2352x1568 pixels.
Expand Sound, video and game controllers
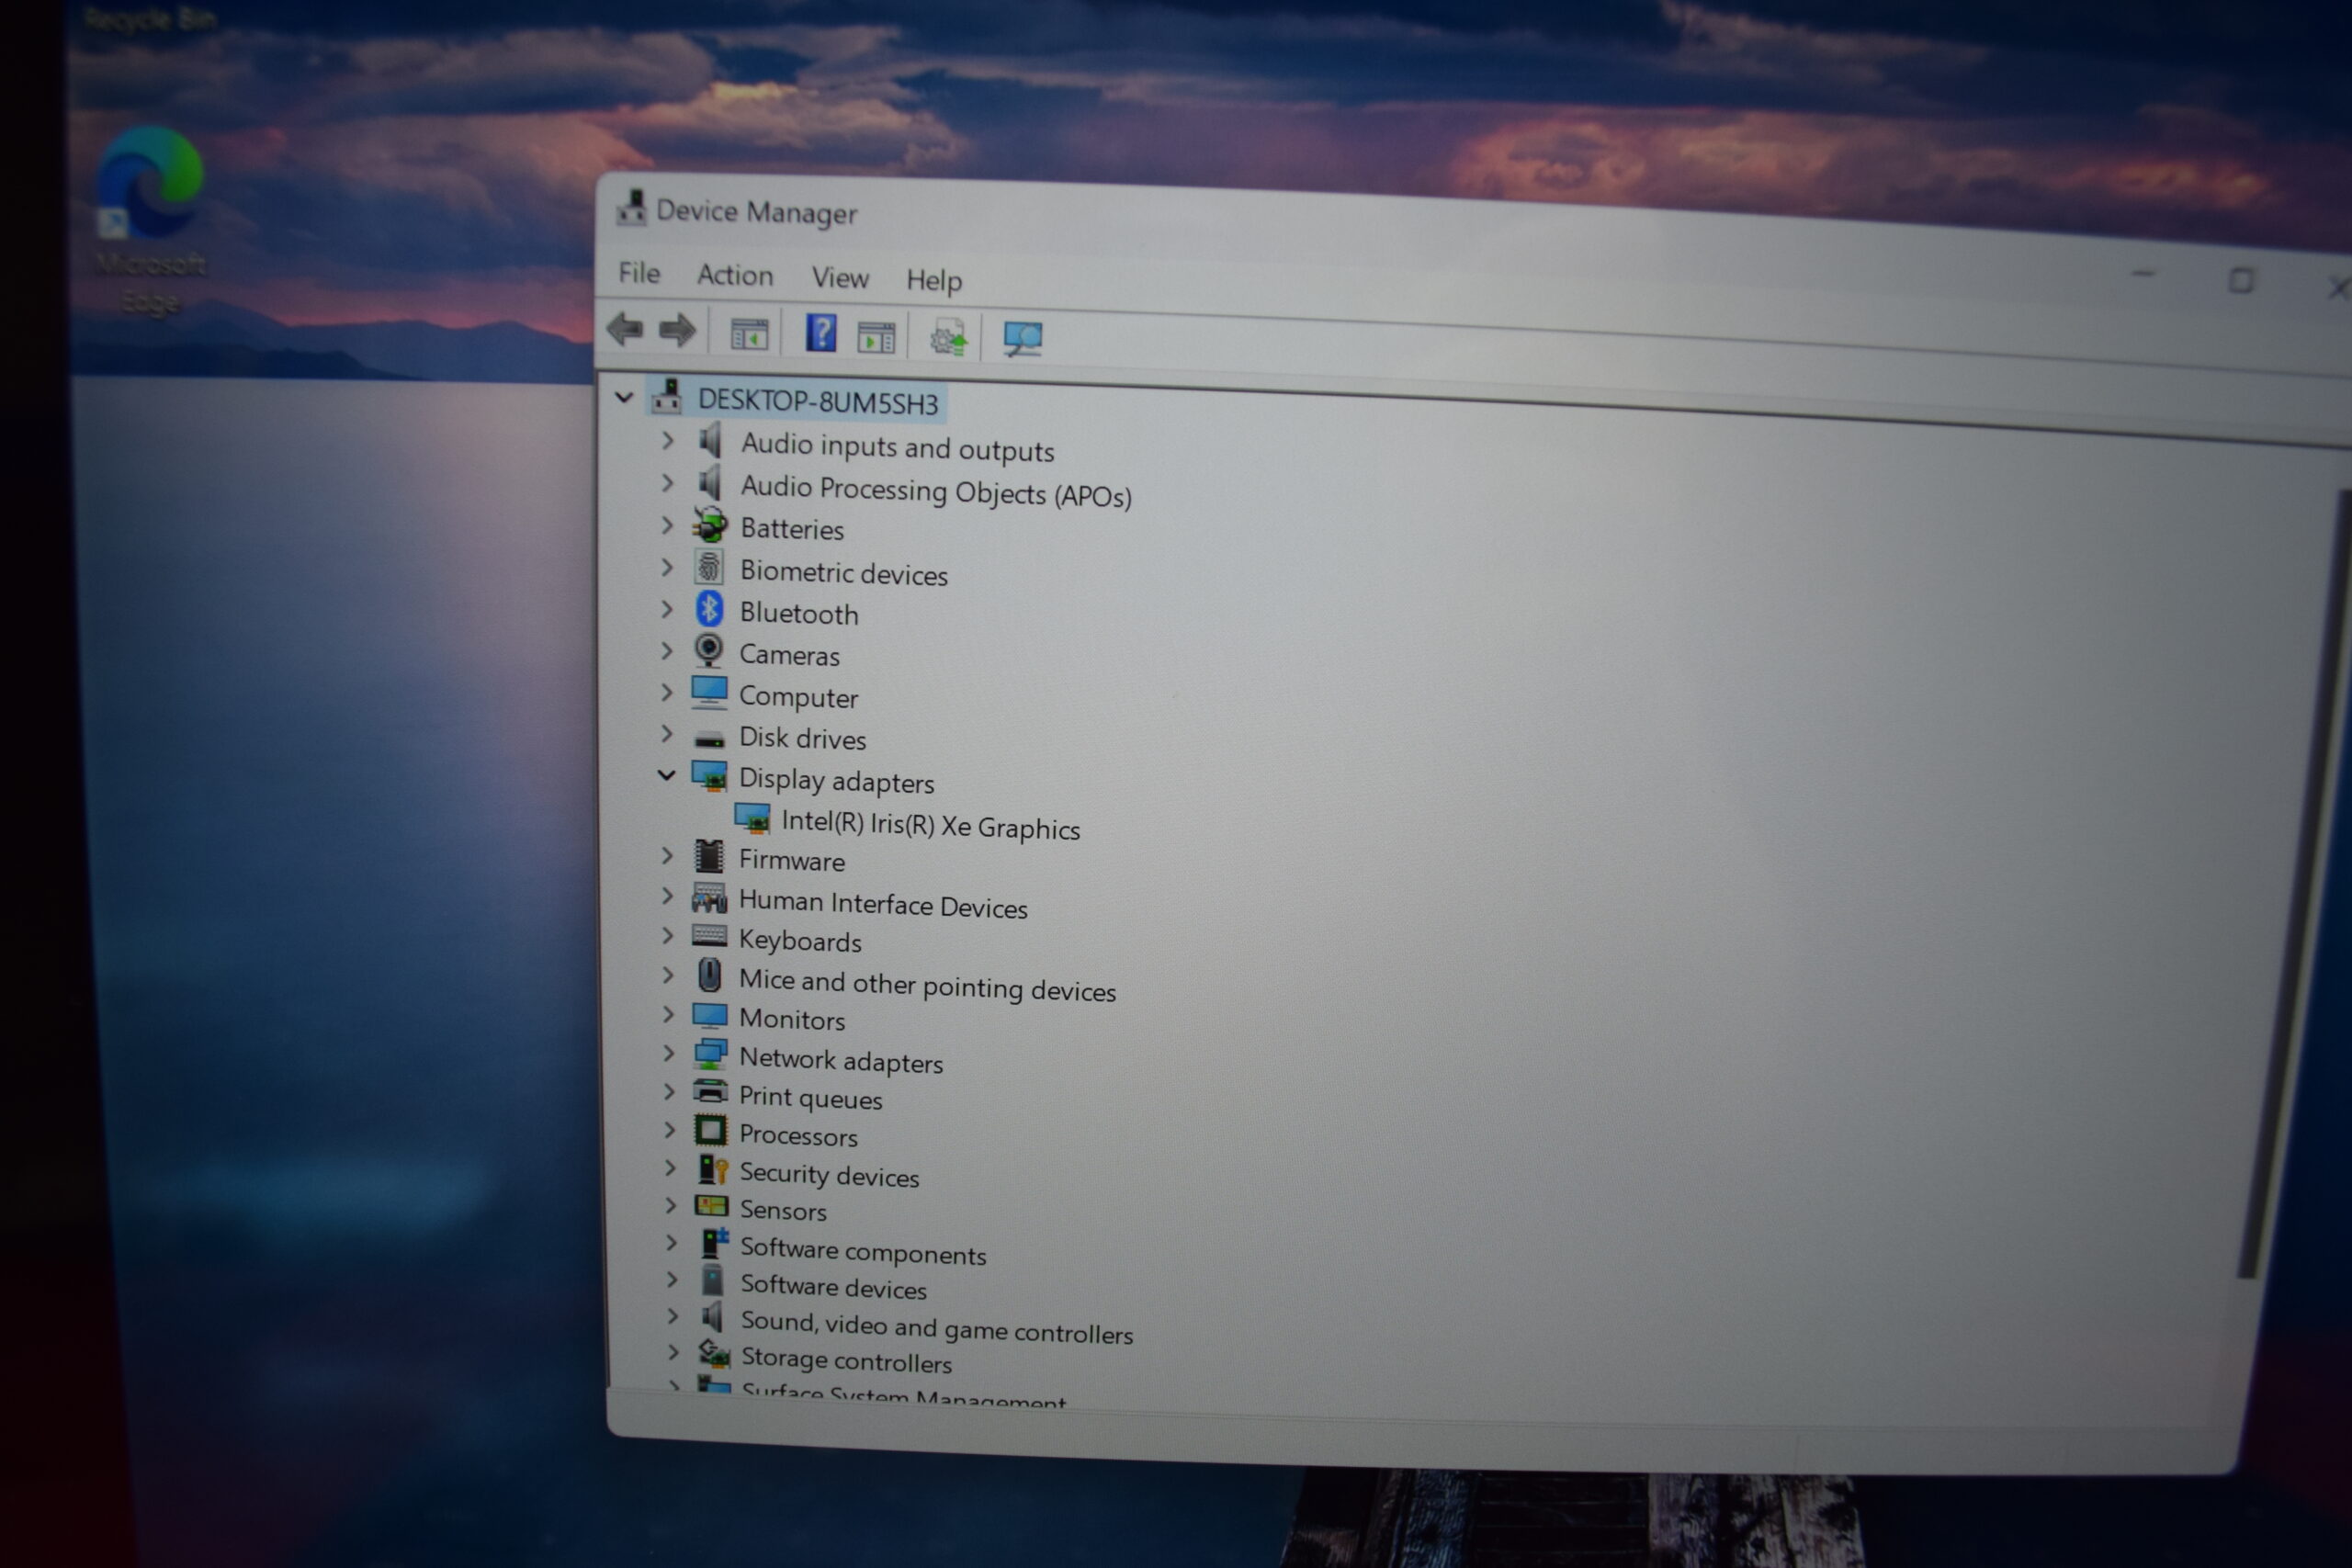click(673, 1317)
